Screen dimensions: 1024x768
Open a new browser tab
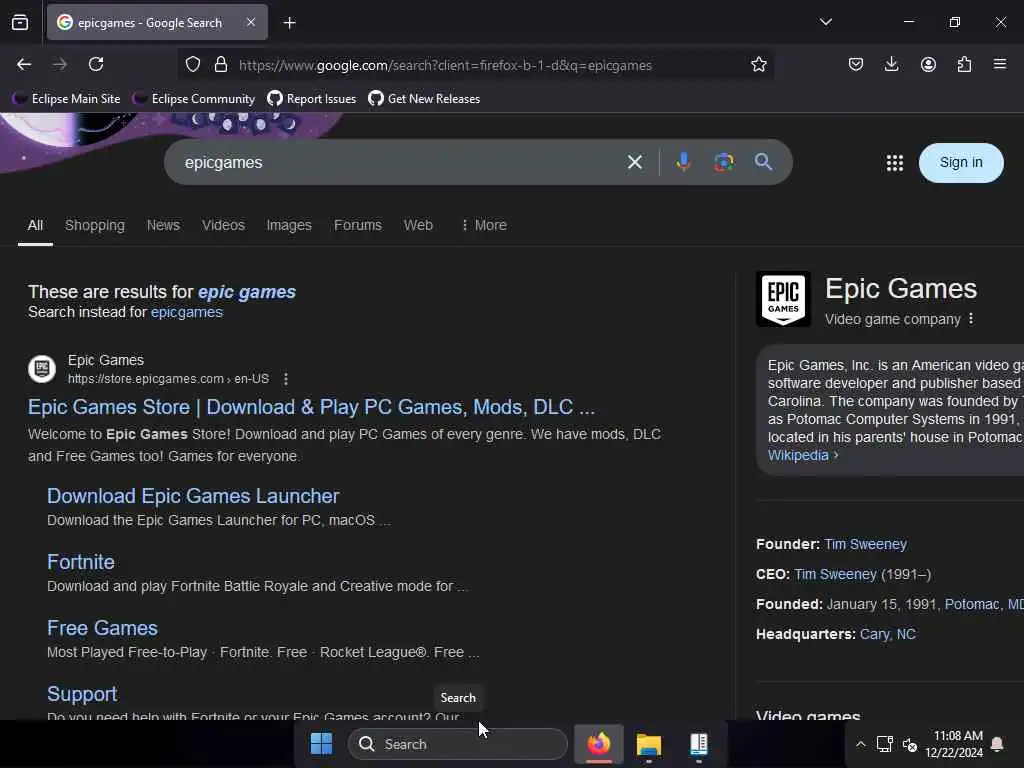pos(289,23)
